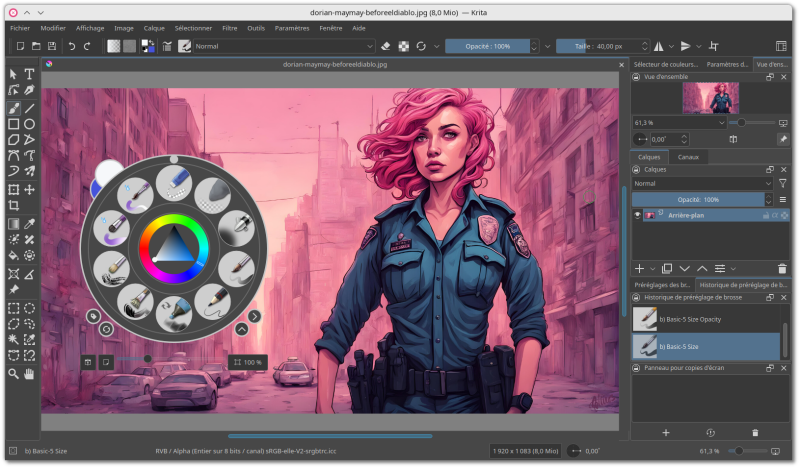
Task: Toggle horizontal mirror tool
Action: click(659, 46)
